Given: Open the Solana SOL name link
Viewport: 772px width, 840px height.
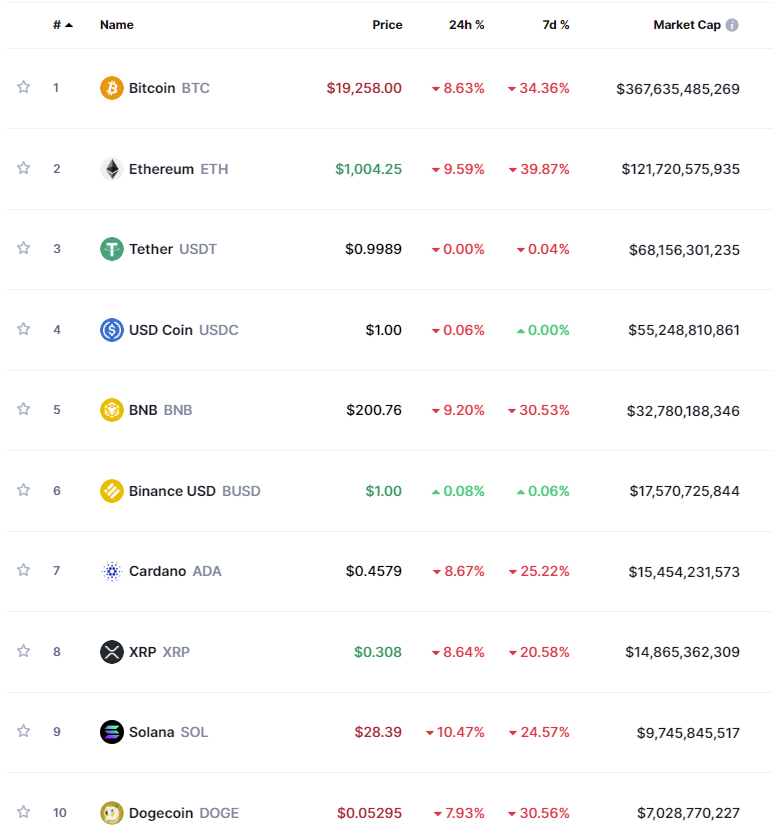Looking at the screenshot, I should (x=168, y=732).
